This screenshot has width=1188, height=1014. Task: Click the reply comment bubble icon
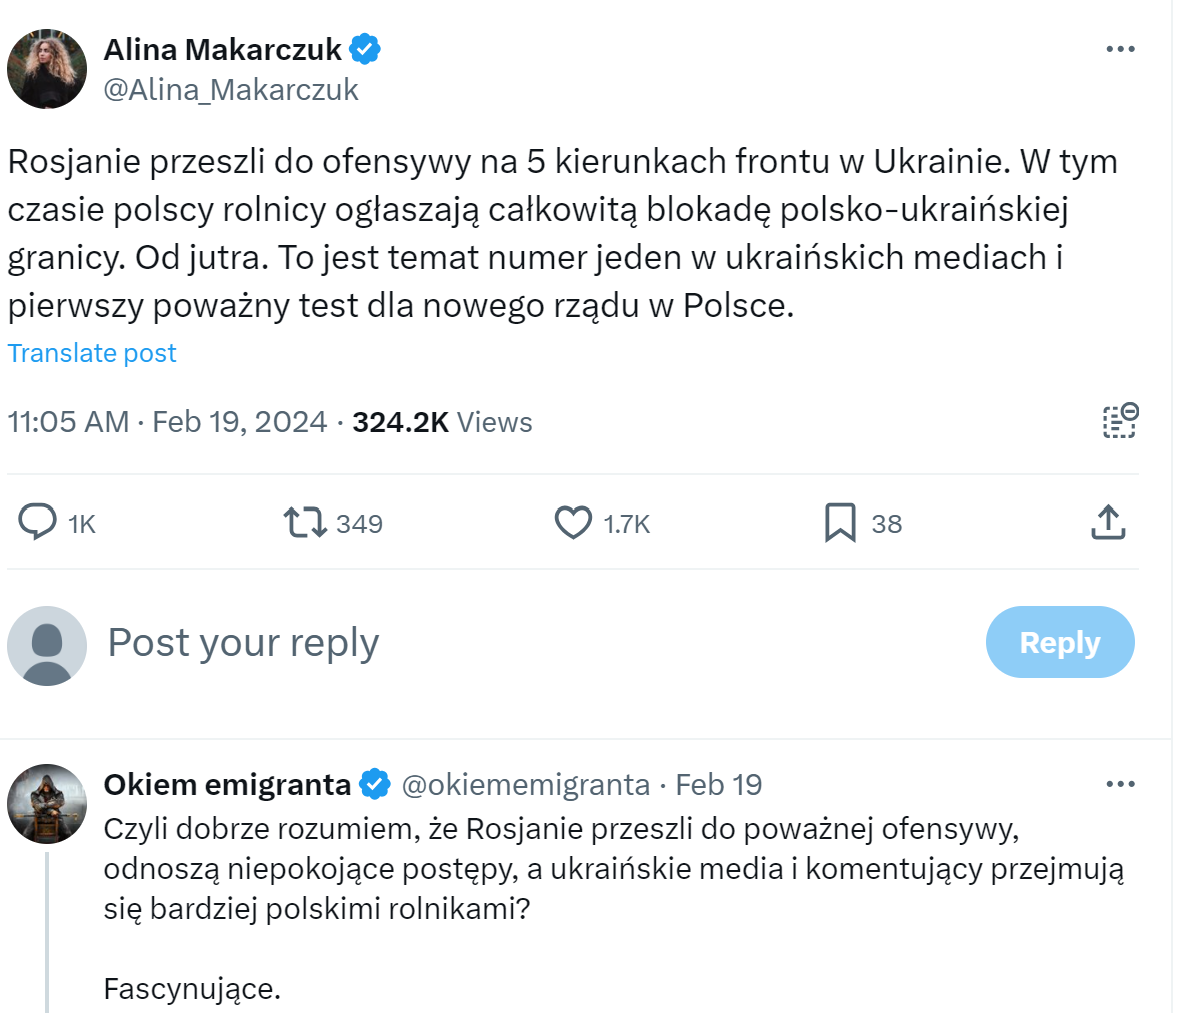pos(39,522)
